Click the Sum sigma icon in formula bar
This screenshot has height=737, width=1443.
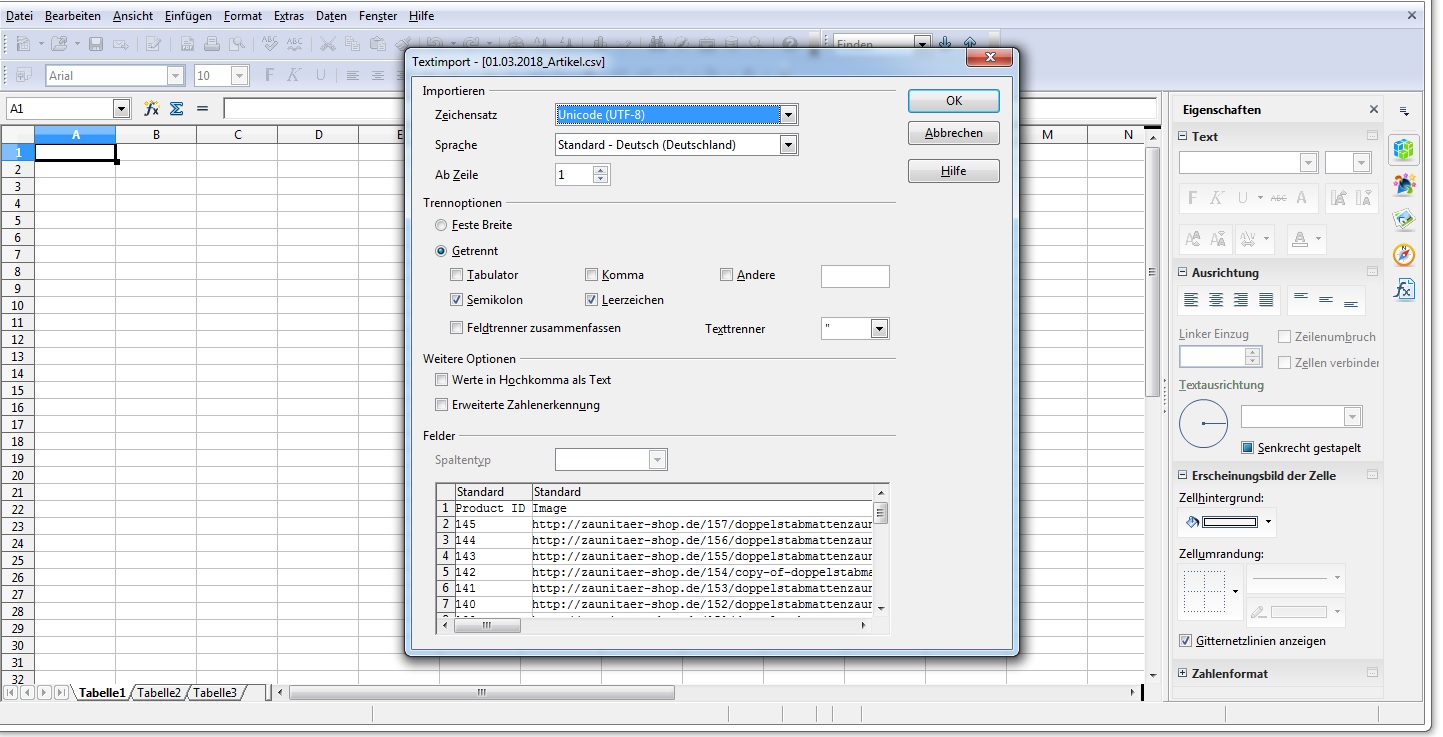[x=177, y=108]
